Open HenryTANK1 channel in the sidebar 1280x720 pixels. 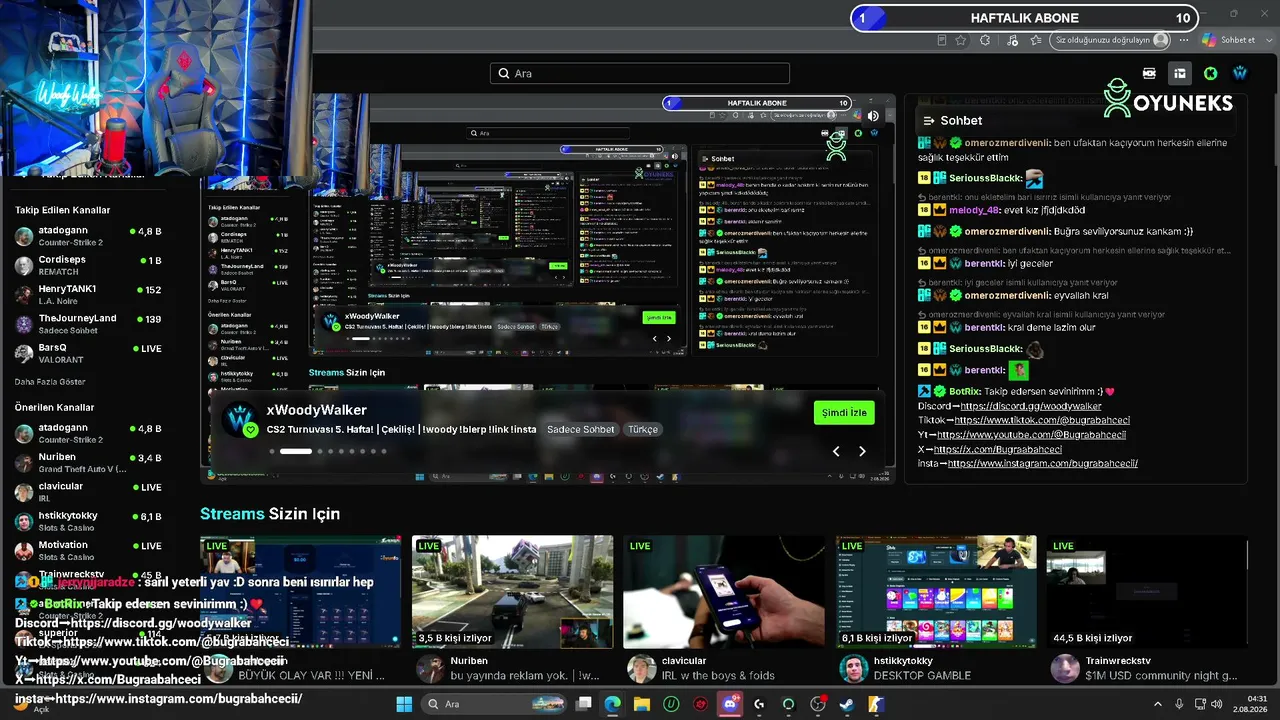(x=88, y=294)
